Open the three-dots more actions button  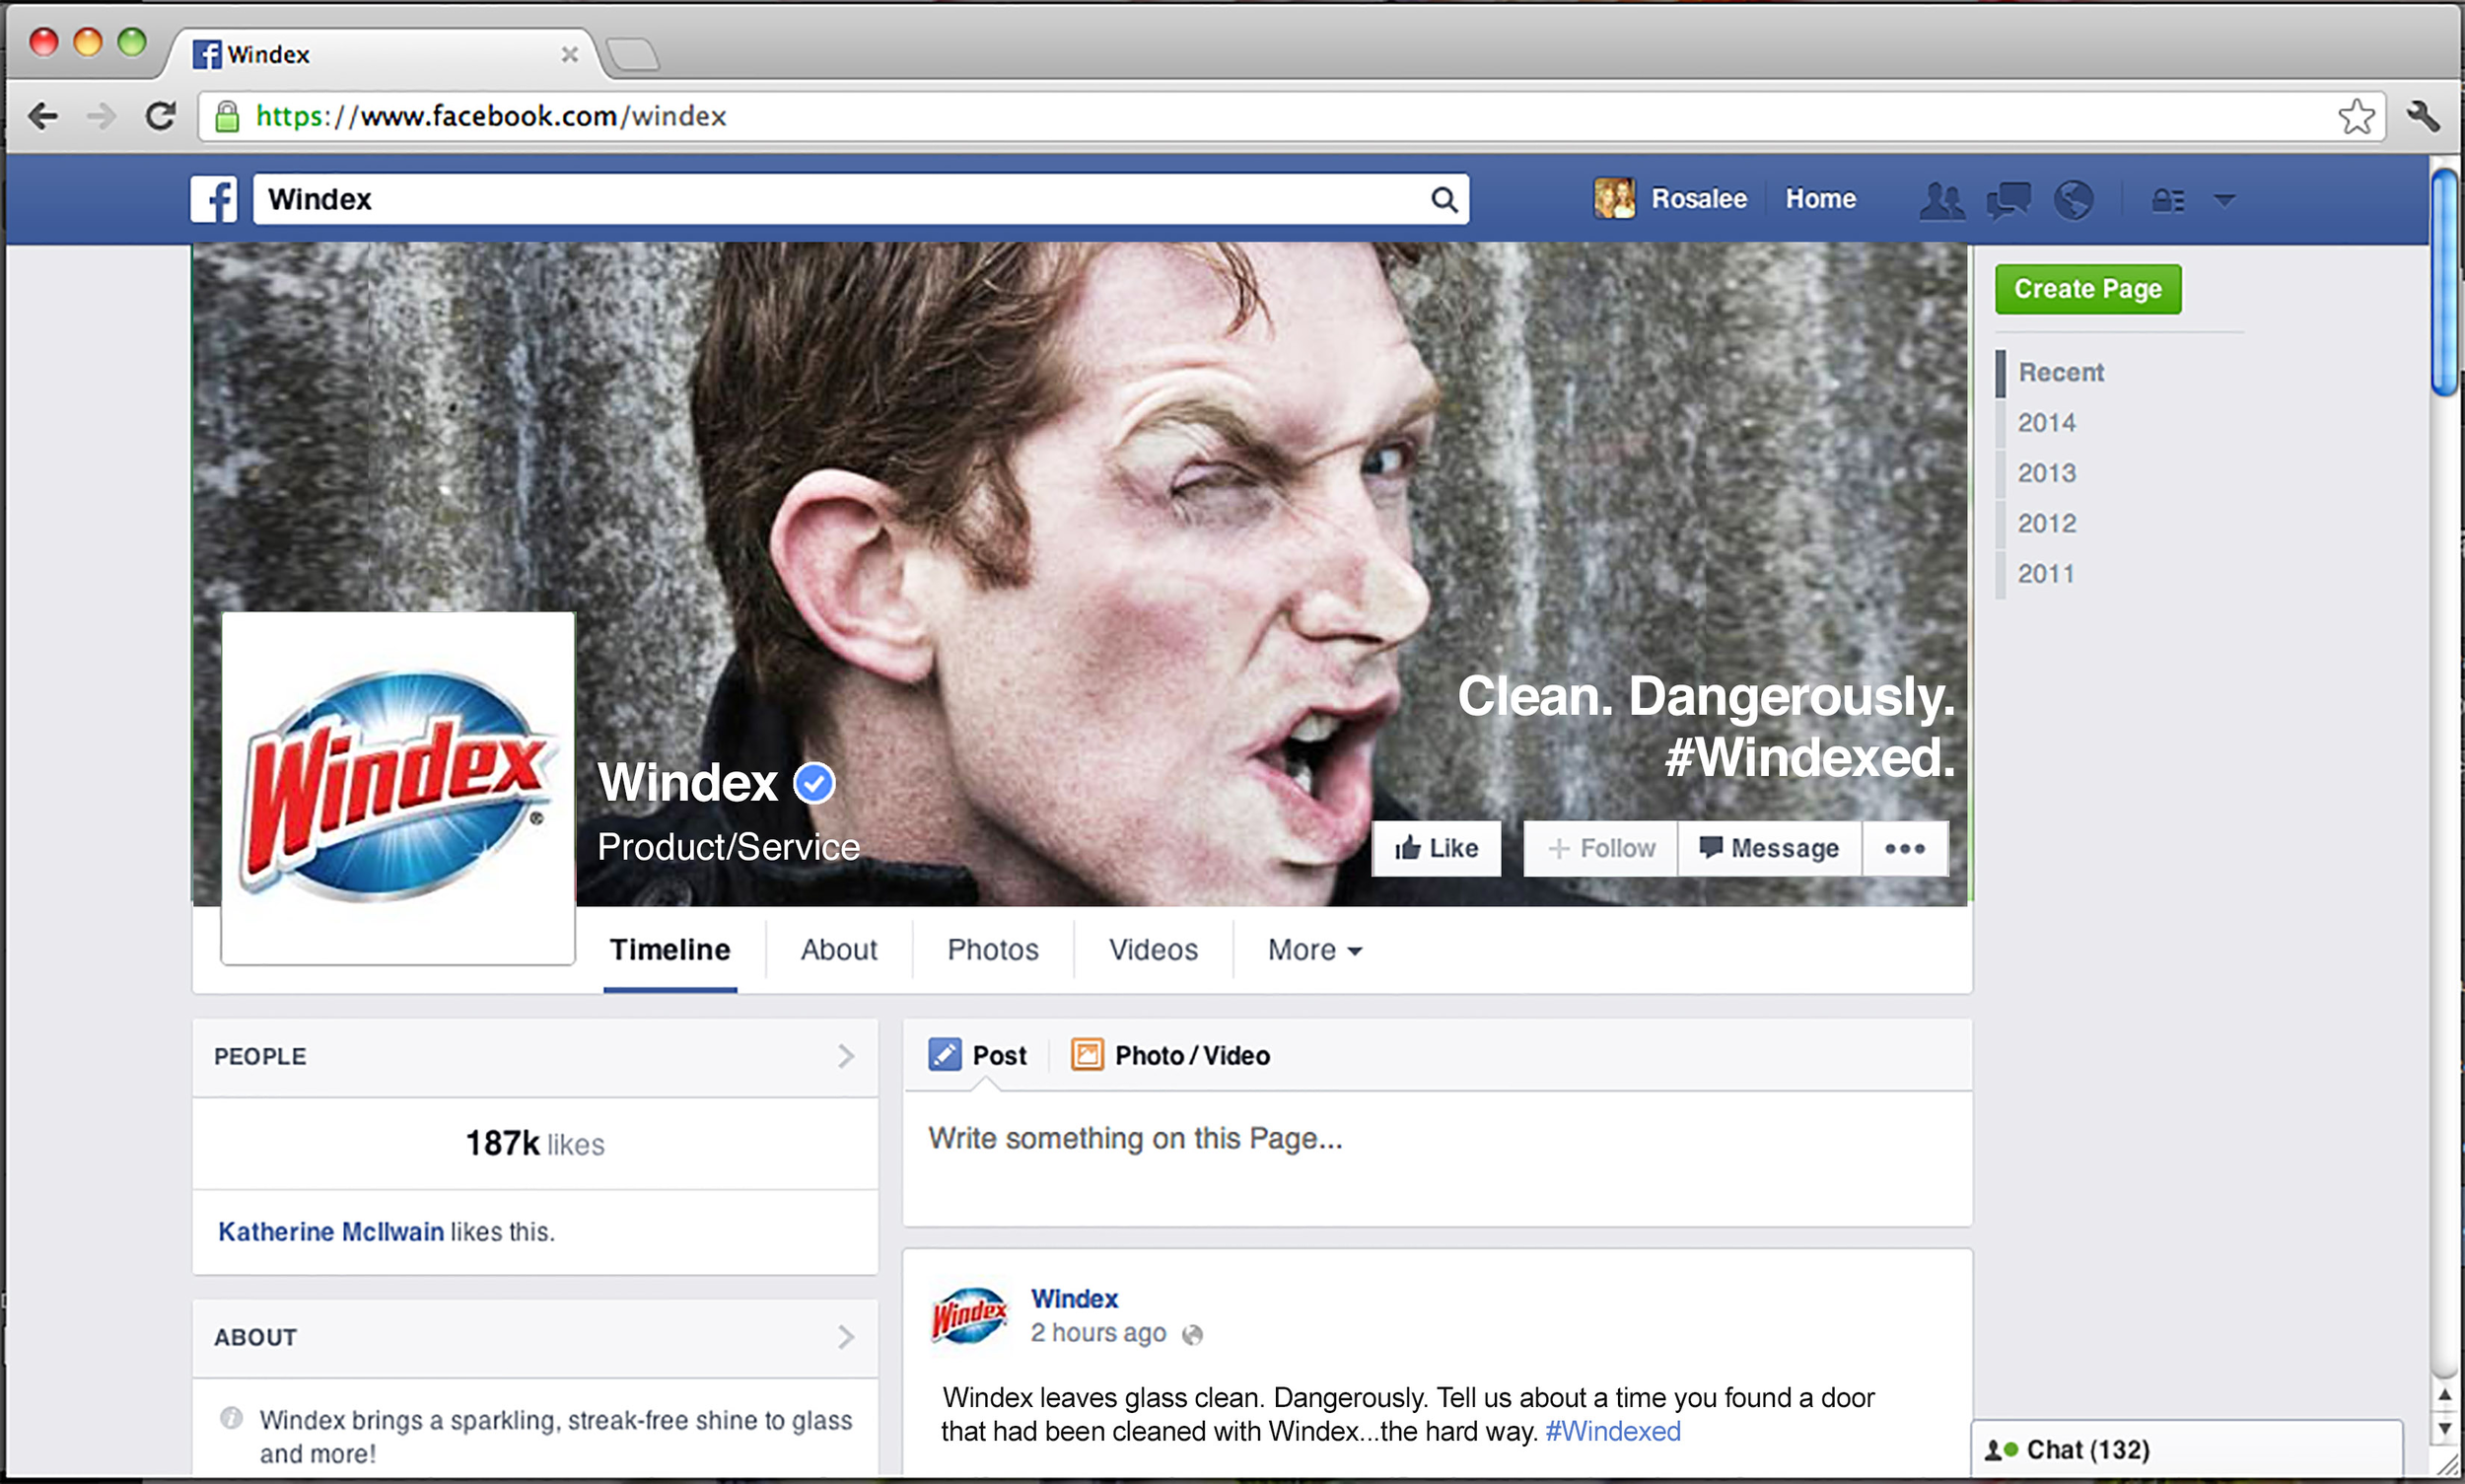pos(1905,849)
